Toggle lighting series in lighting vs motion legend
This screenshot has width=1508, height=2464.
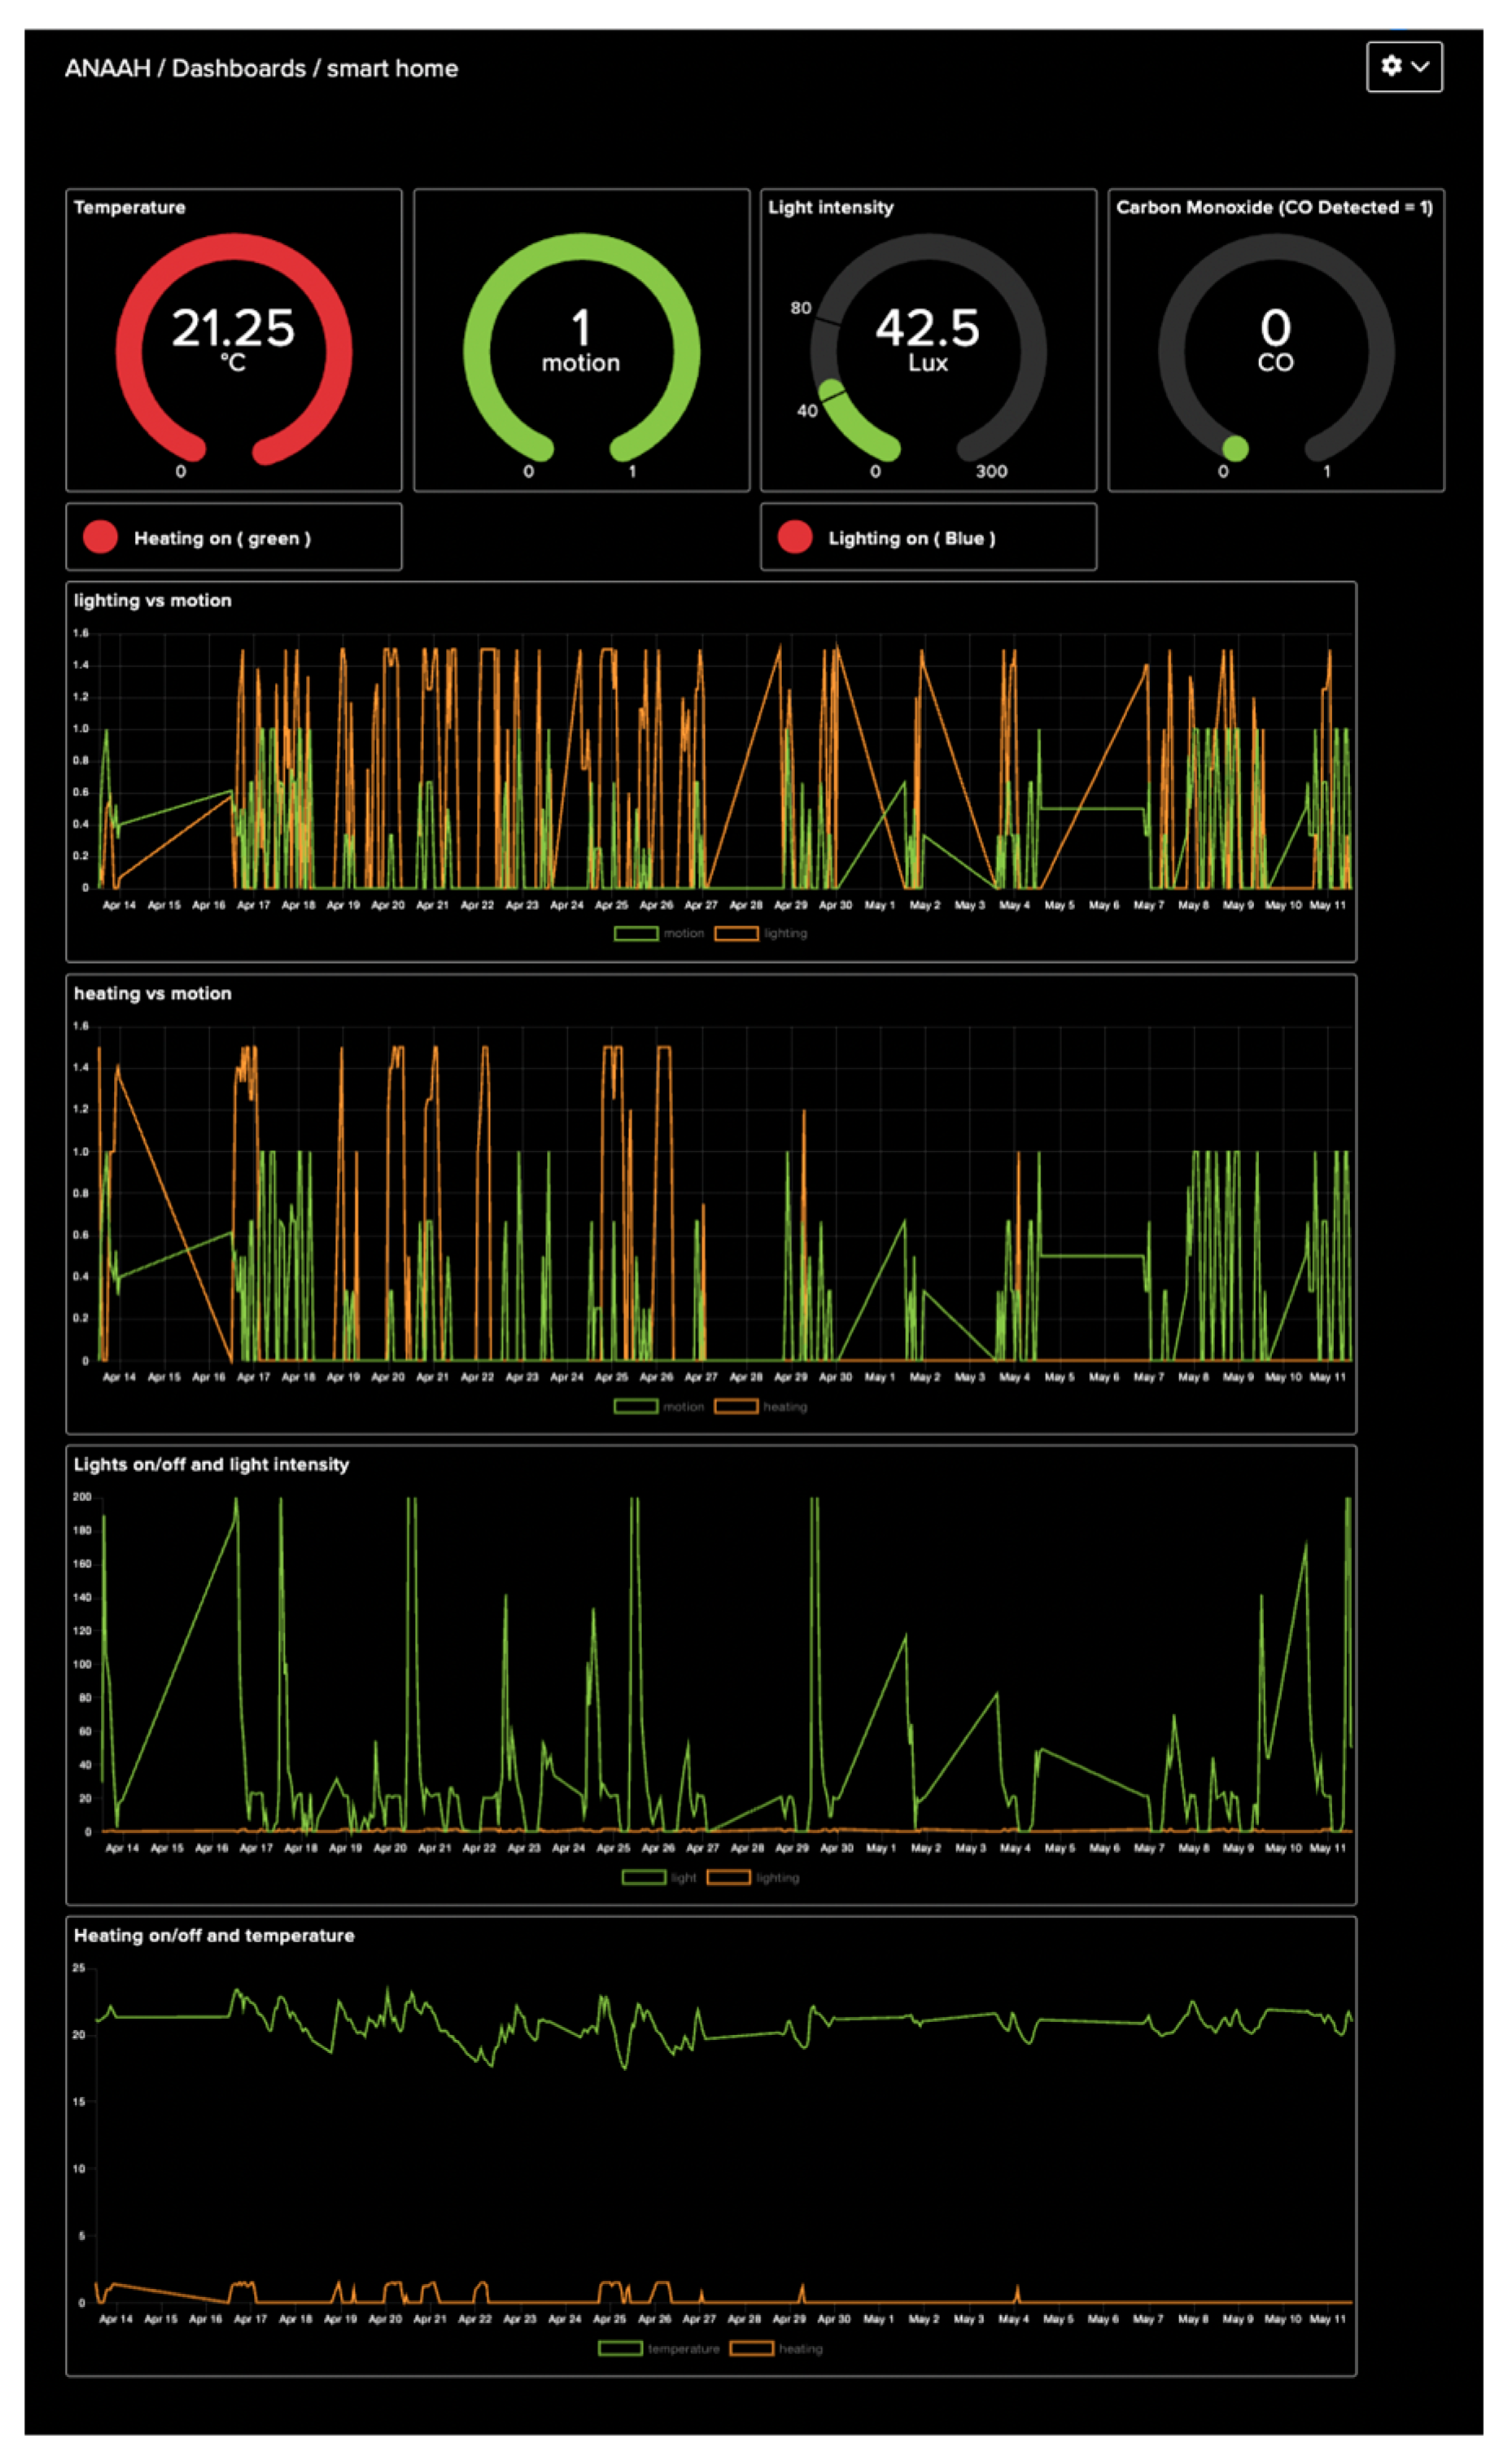tap(761, 932)
